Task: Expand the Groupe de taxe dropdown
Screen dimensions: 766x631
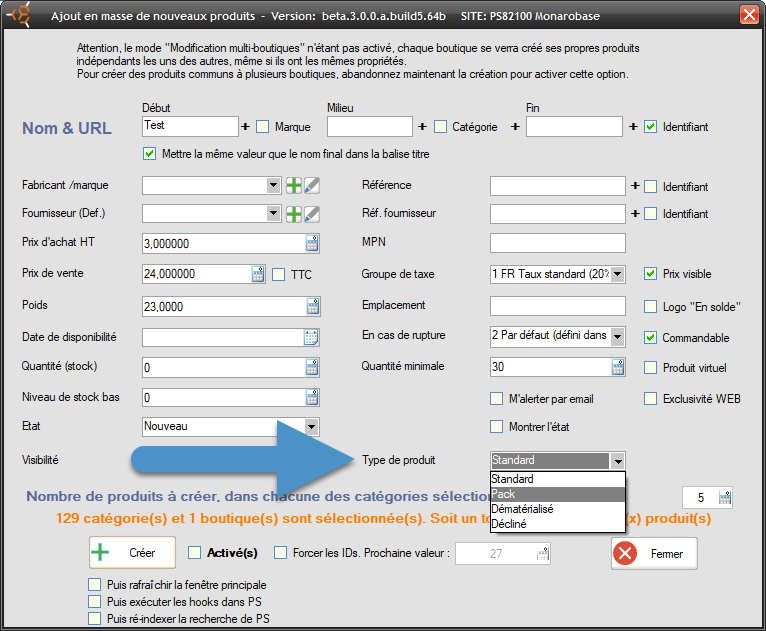Action: 617,274
